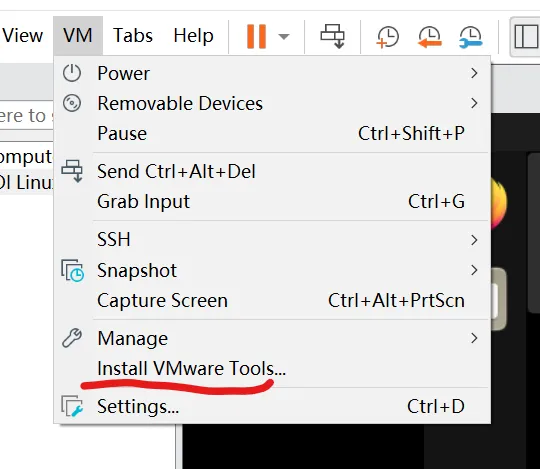
Task: Choose Capture Screen from the menu
Action: point(272,301)
